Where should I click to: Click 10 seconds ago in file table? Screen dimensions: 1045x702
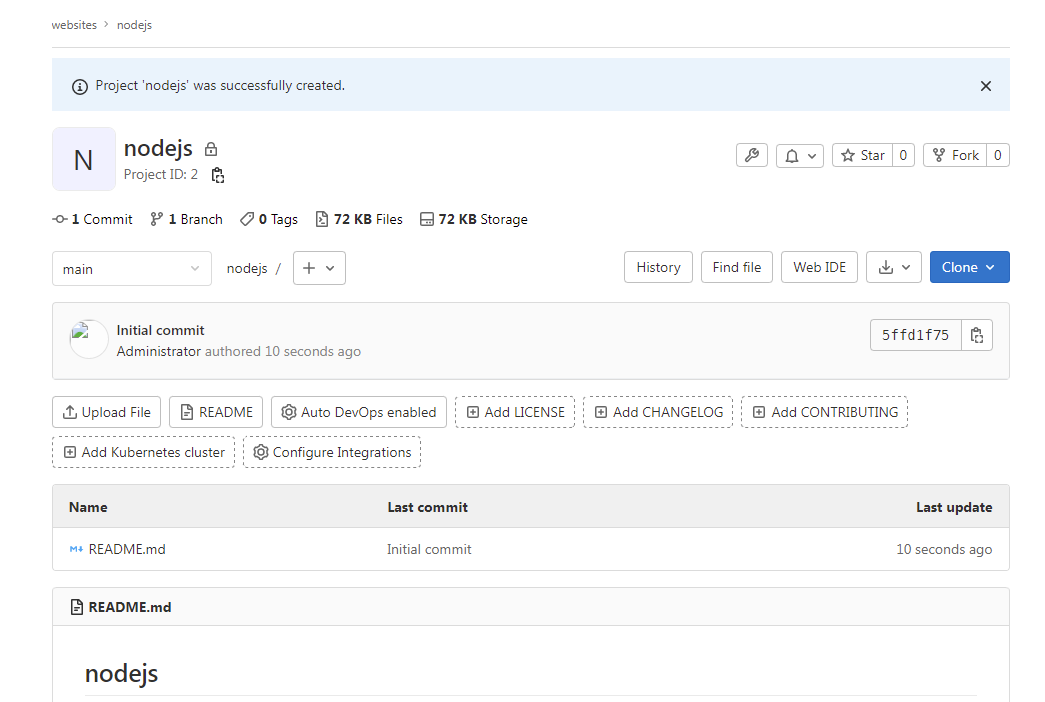click(944, 549)
